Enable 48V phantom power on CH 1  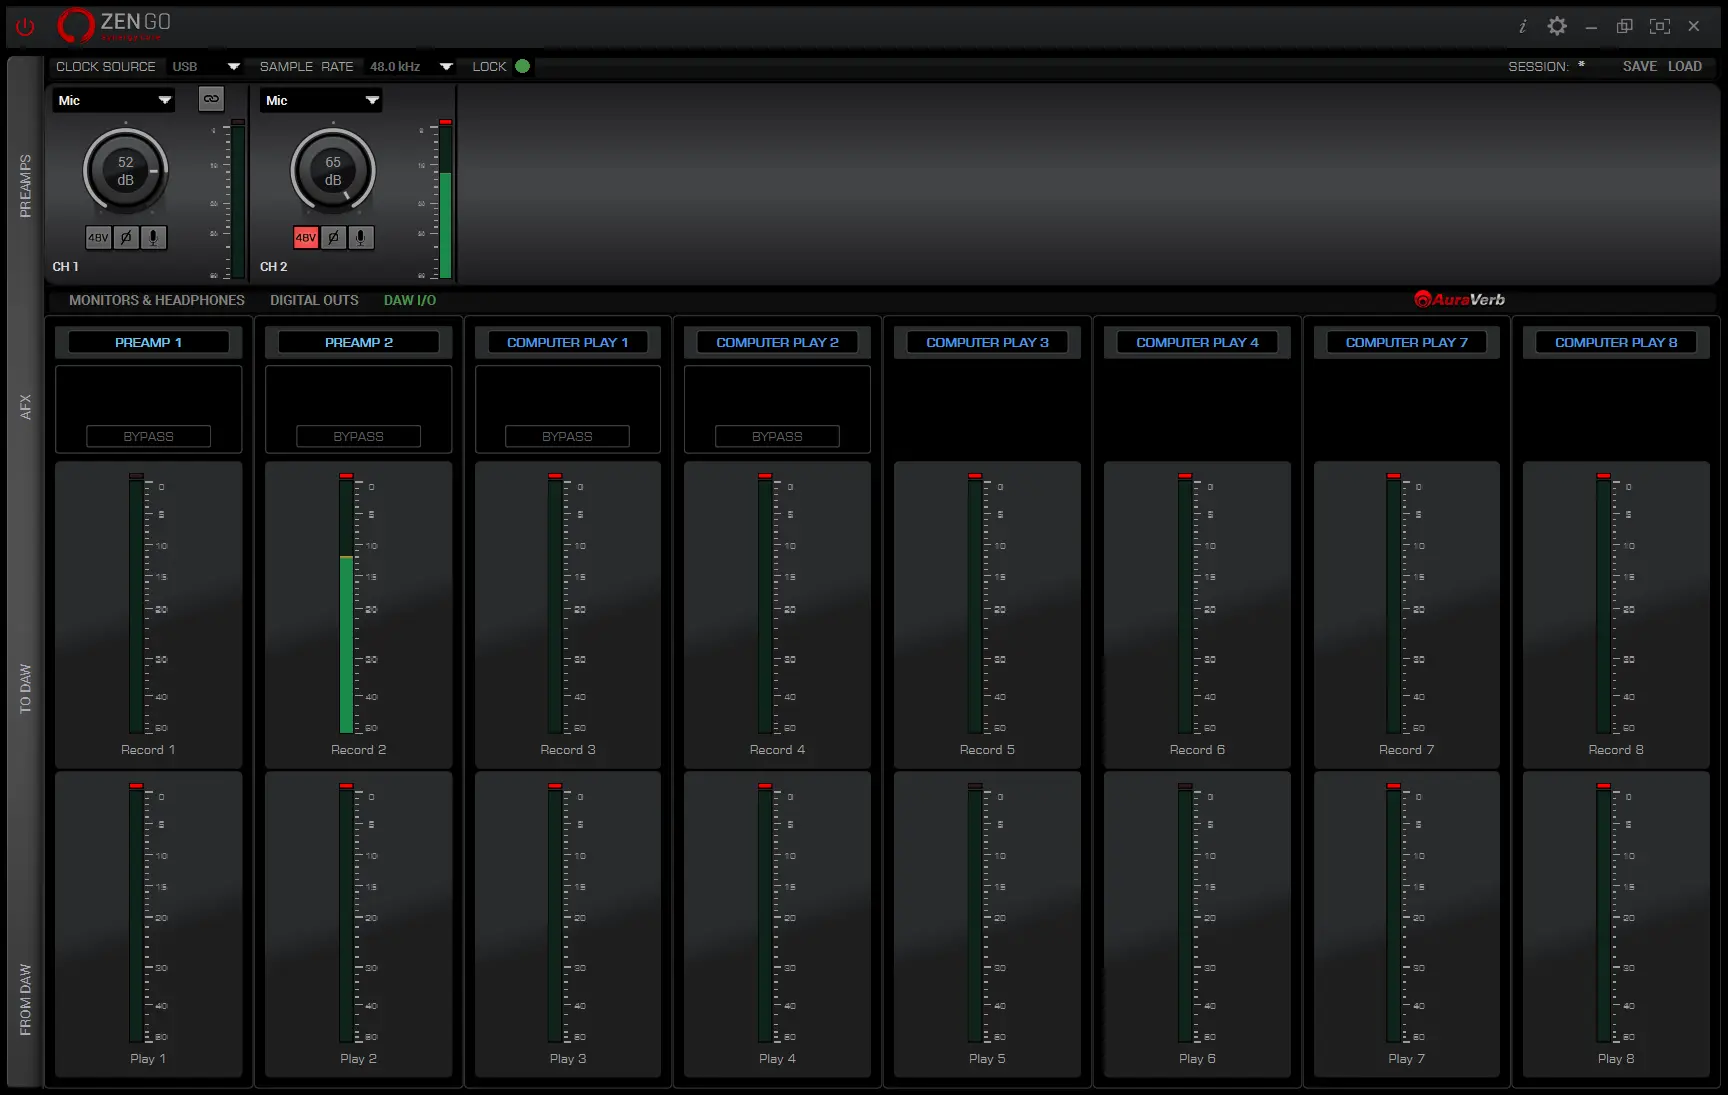[98, 238]
